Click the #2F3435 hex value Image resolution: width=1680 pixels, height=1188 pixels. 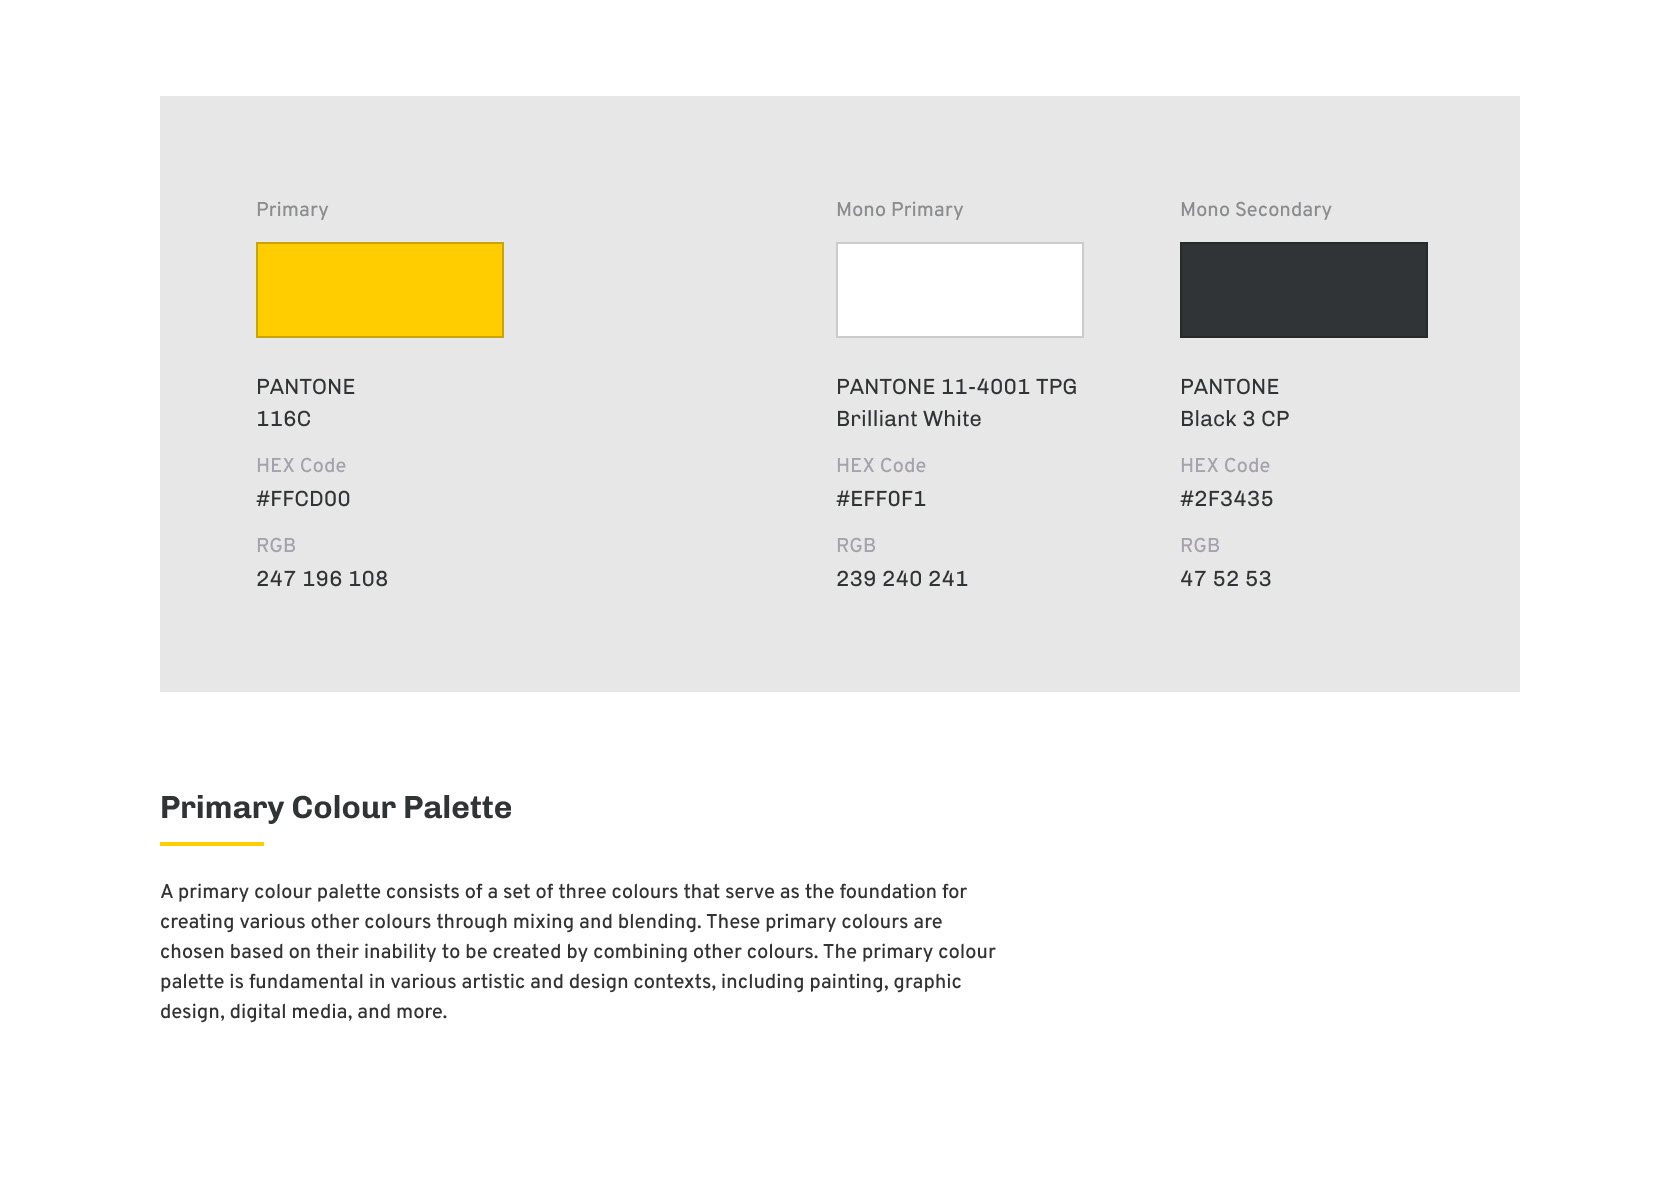[1227, 499]
